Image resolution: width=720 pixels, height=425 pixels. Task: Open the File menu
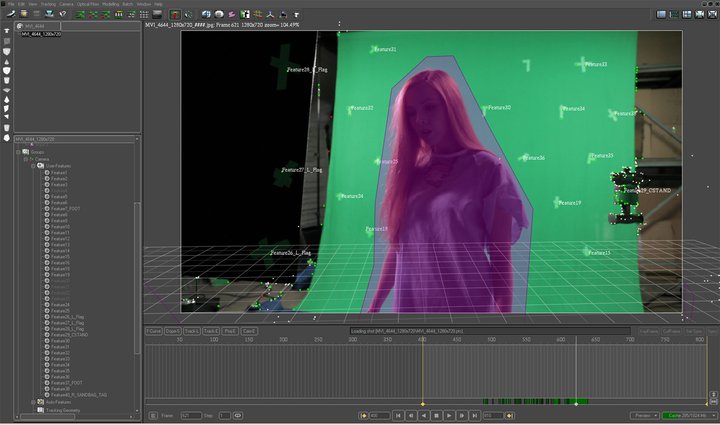pos(11,4)
